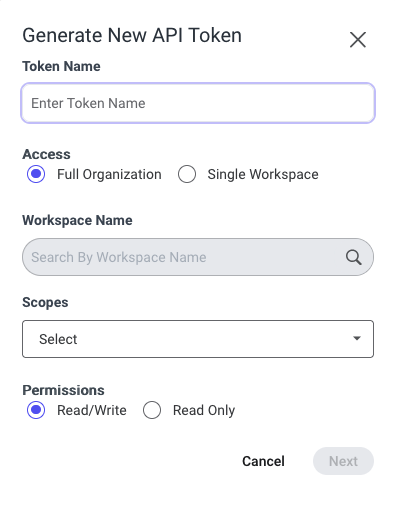Click the Next button
Screen dimensions: 395x509
(343, 461)
